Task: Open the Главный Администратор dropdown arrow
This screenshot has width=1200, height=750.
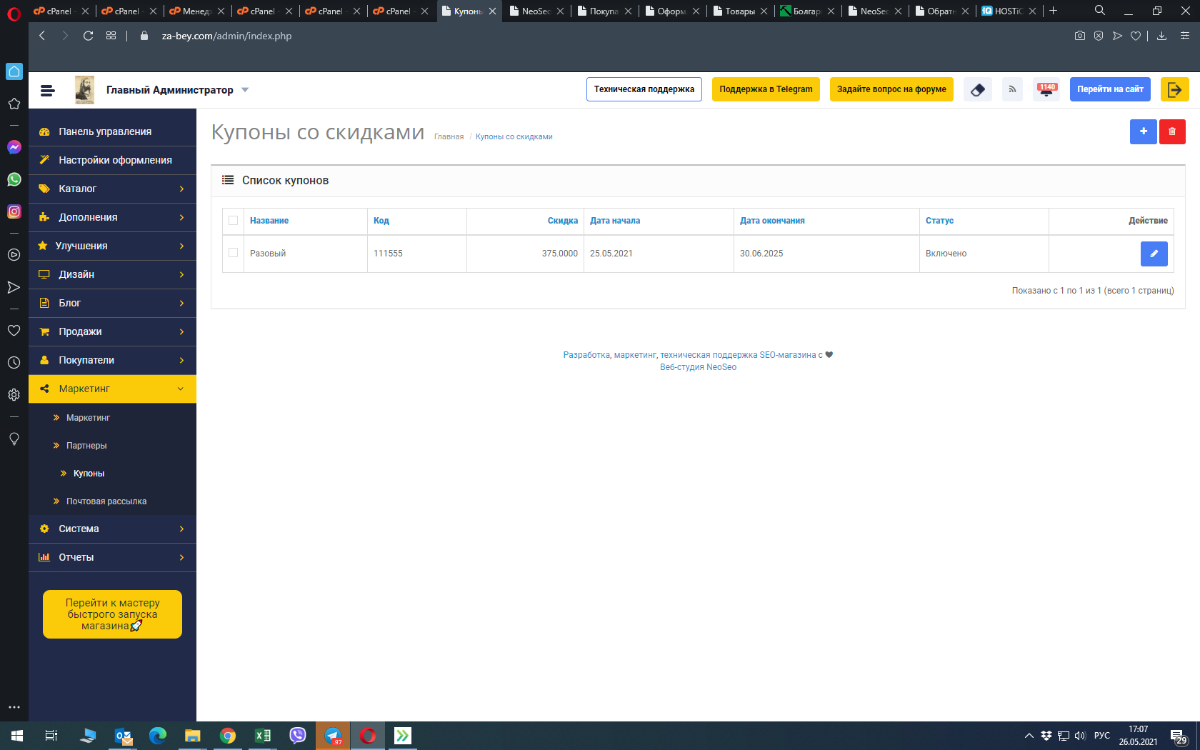Action: pyautogui.click(x=245, y=90)
